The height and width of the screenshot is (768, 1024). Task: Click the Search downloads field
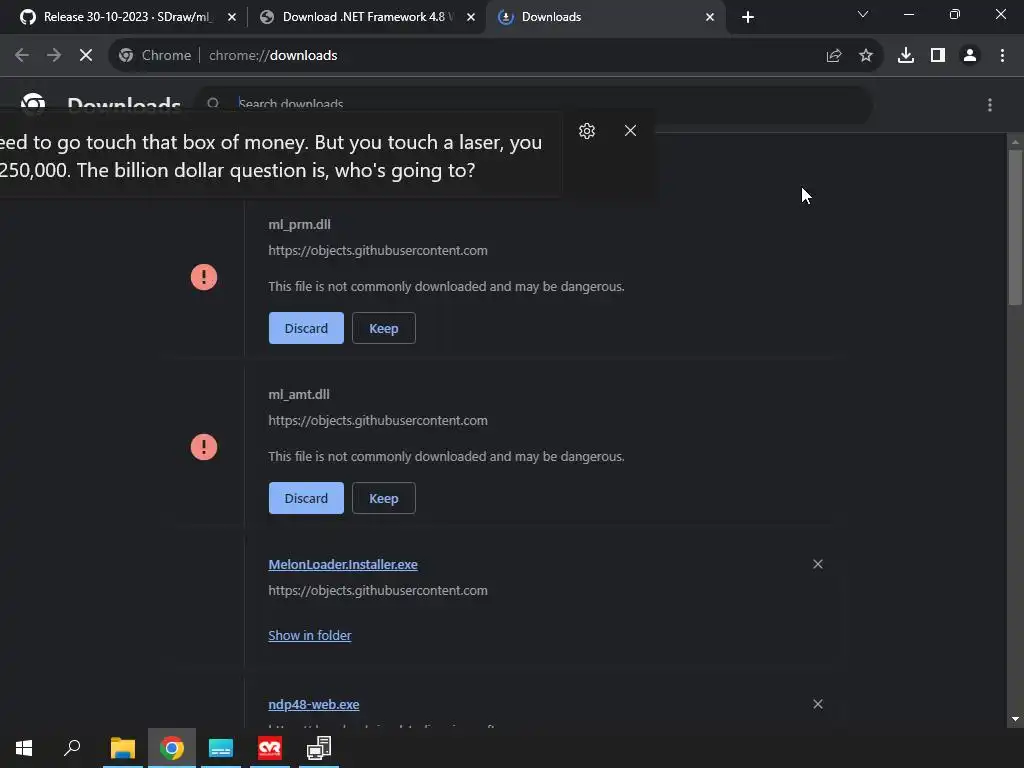pyautogui.click(x=536, y=104)
